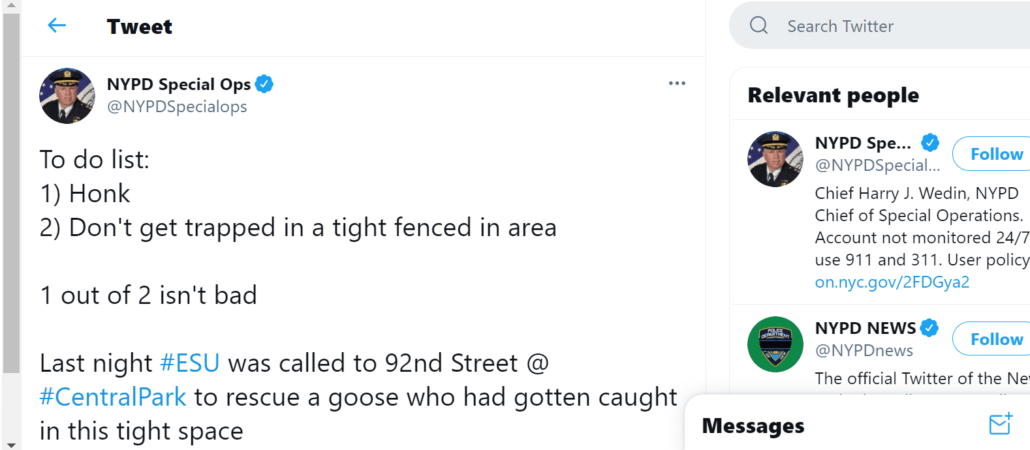Click the NYPD NEWS green avatar
This screenshot has height=450, width=1030.
click(775, 344)
